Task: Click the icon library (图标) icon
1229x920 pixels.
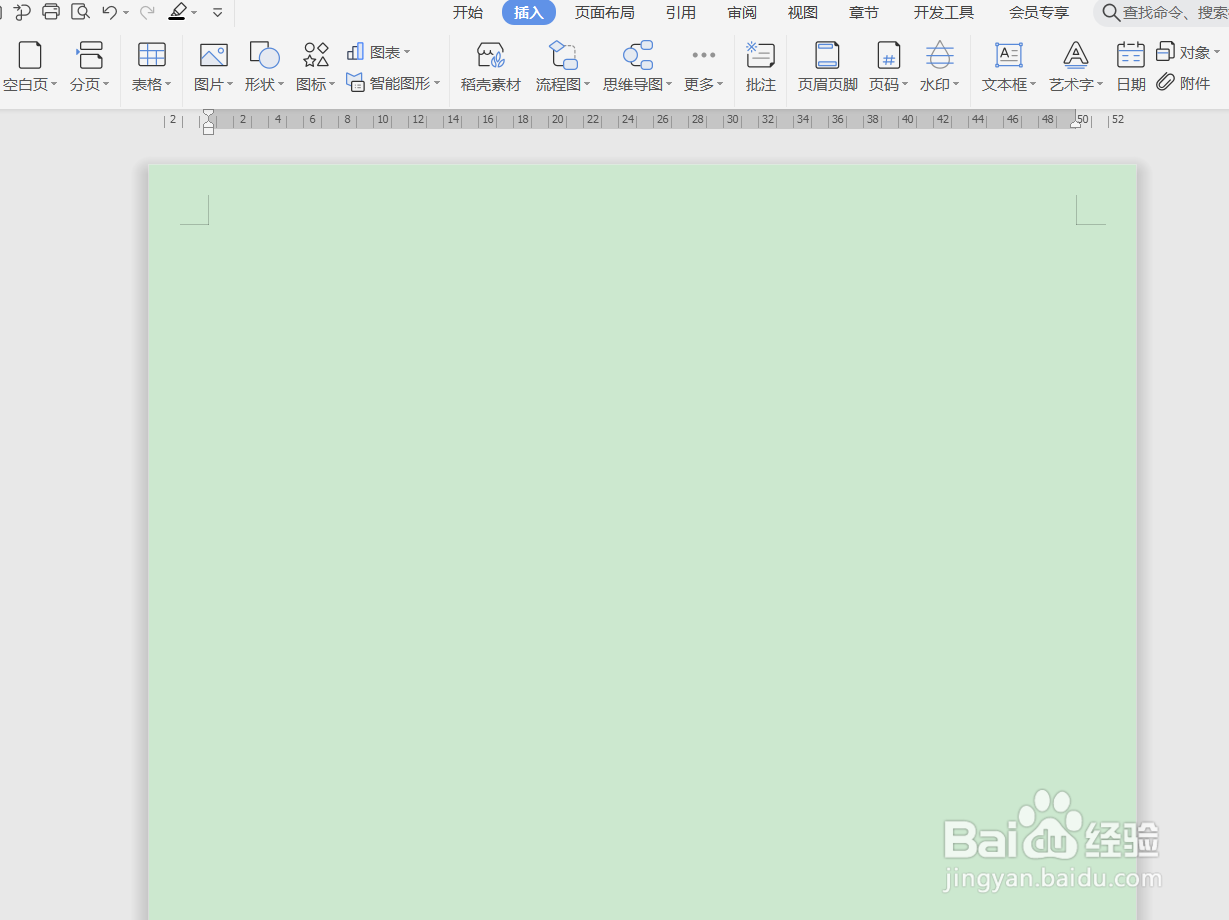Action: click(x=316, y=55)
